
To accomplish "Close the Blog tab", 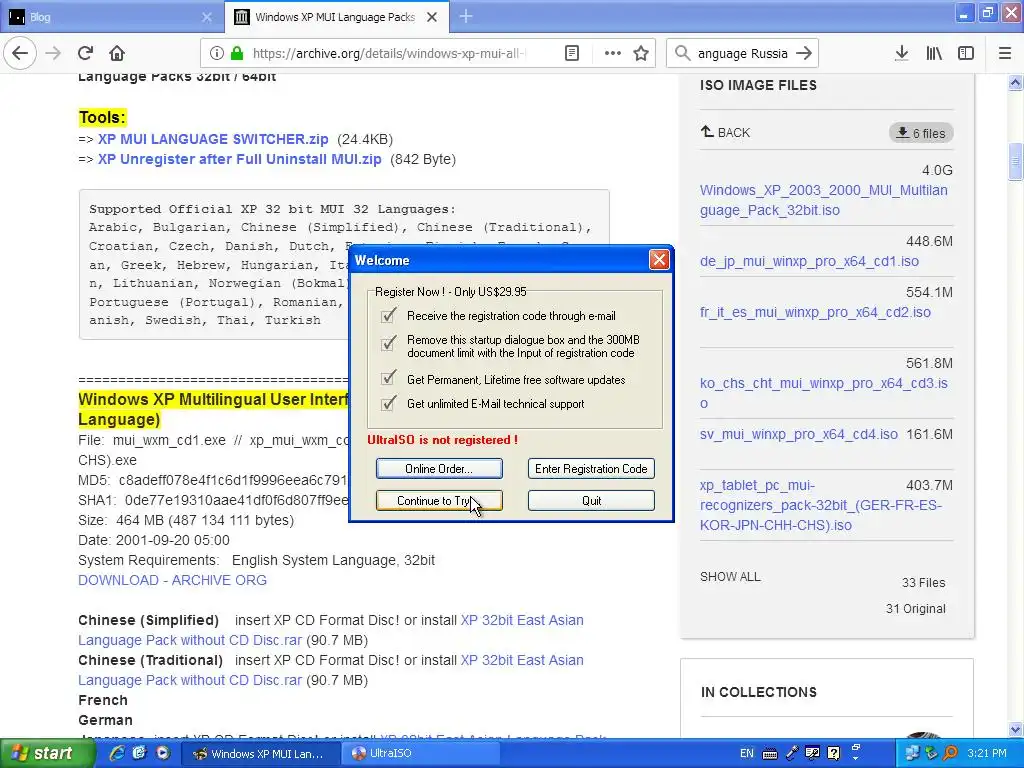I will pyautogui.click(x=207, y=17).
